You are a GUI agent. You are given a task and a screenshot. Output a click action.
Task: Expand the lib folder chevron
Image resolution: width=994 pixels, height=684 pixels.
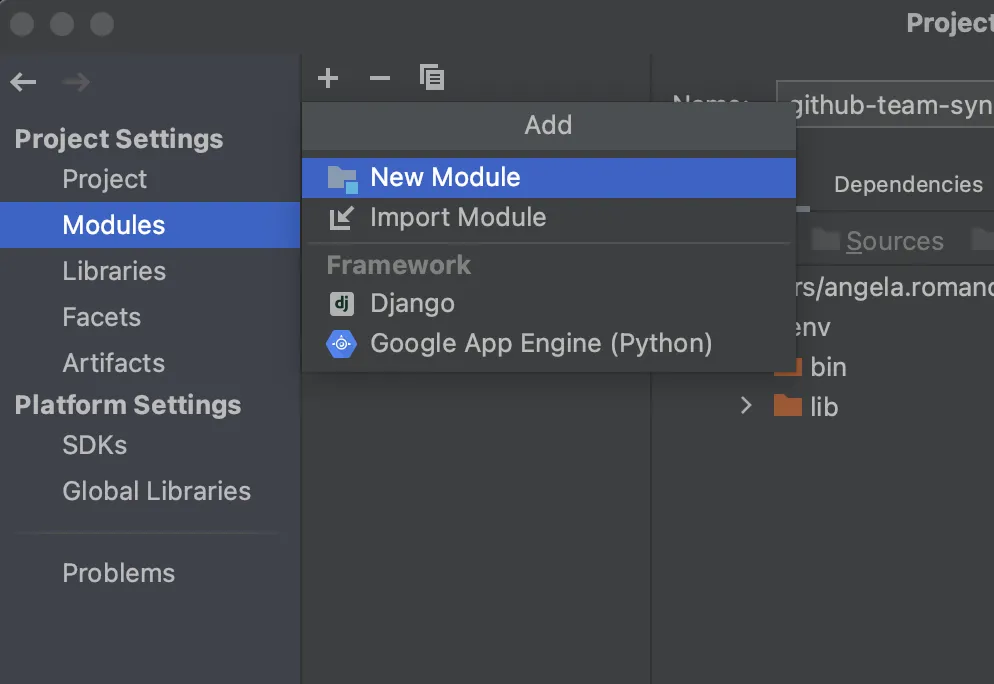[746, 406]
